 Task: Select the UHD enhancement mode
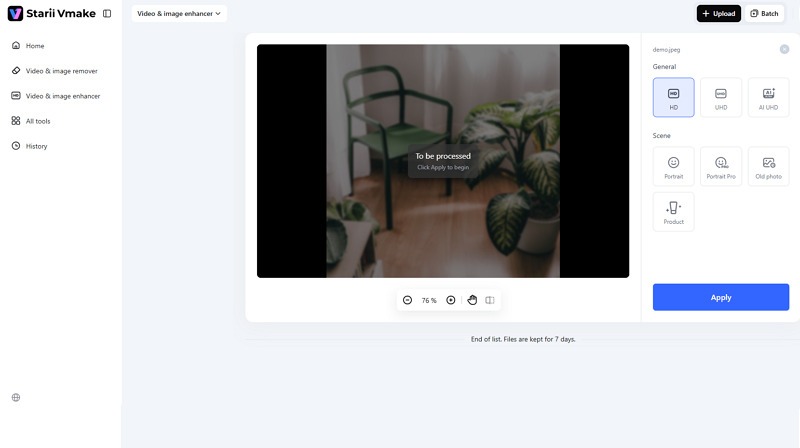click(x=721, y=97)
